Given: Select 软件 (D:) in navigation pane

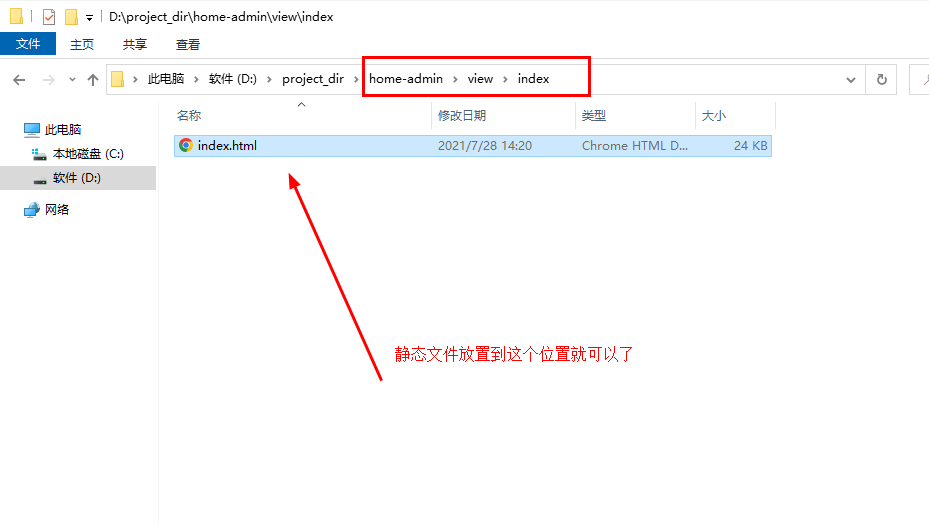Looking at the screenshot, I should [77, 178].
